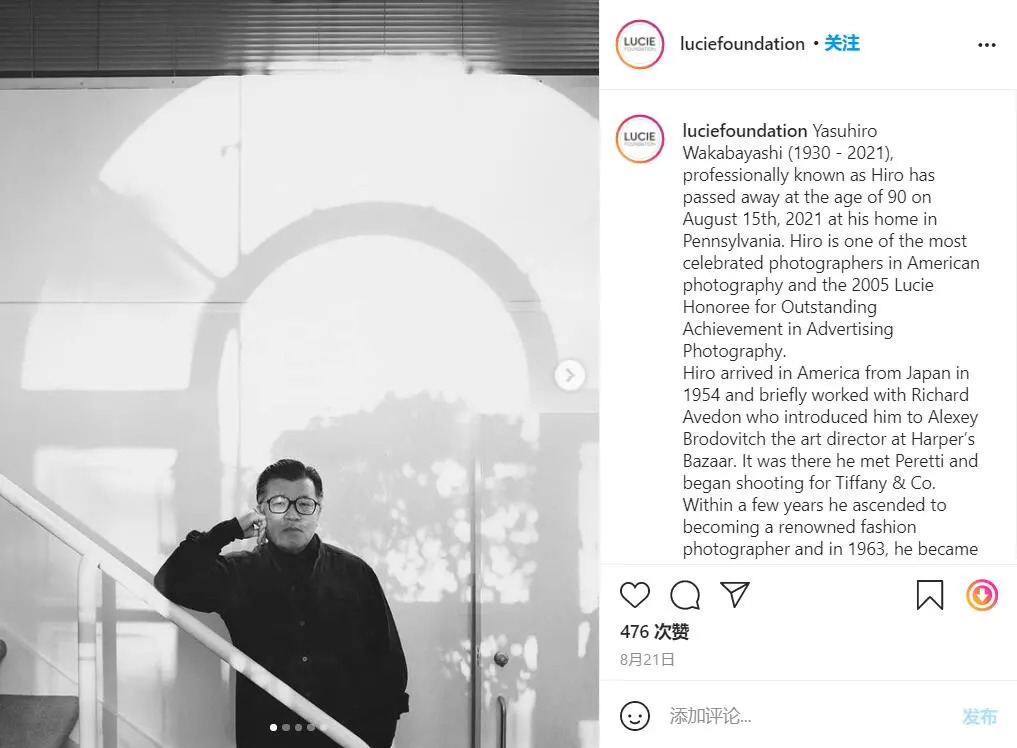Save post with bookmark icon
The image size is (1017, 748).
pyautogui.click(x=929, y=595)
